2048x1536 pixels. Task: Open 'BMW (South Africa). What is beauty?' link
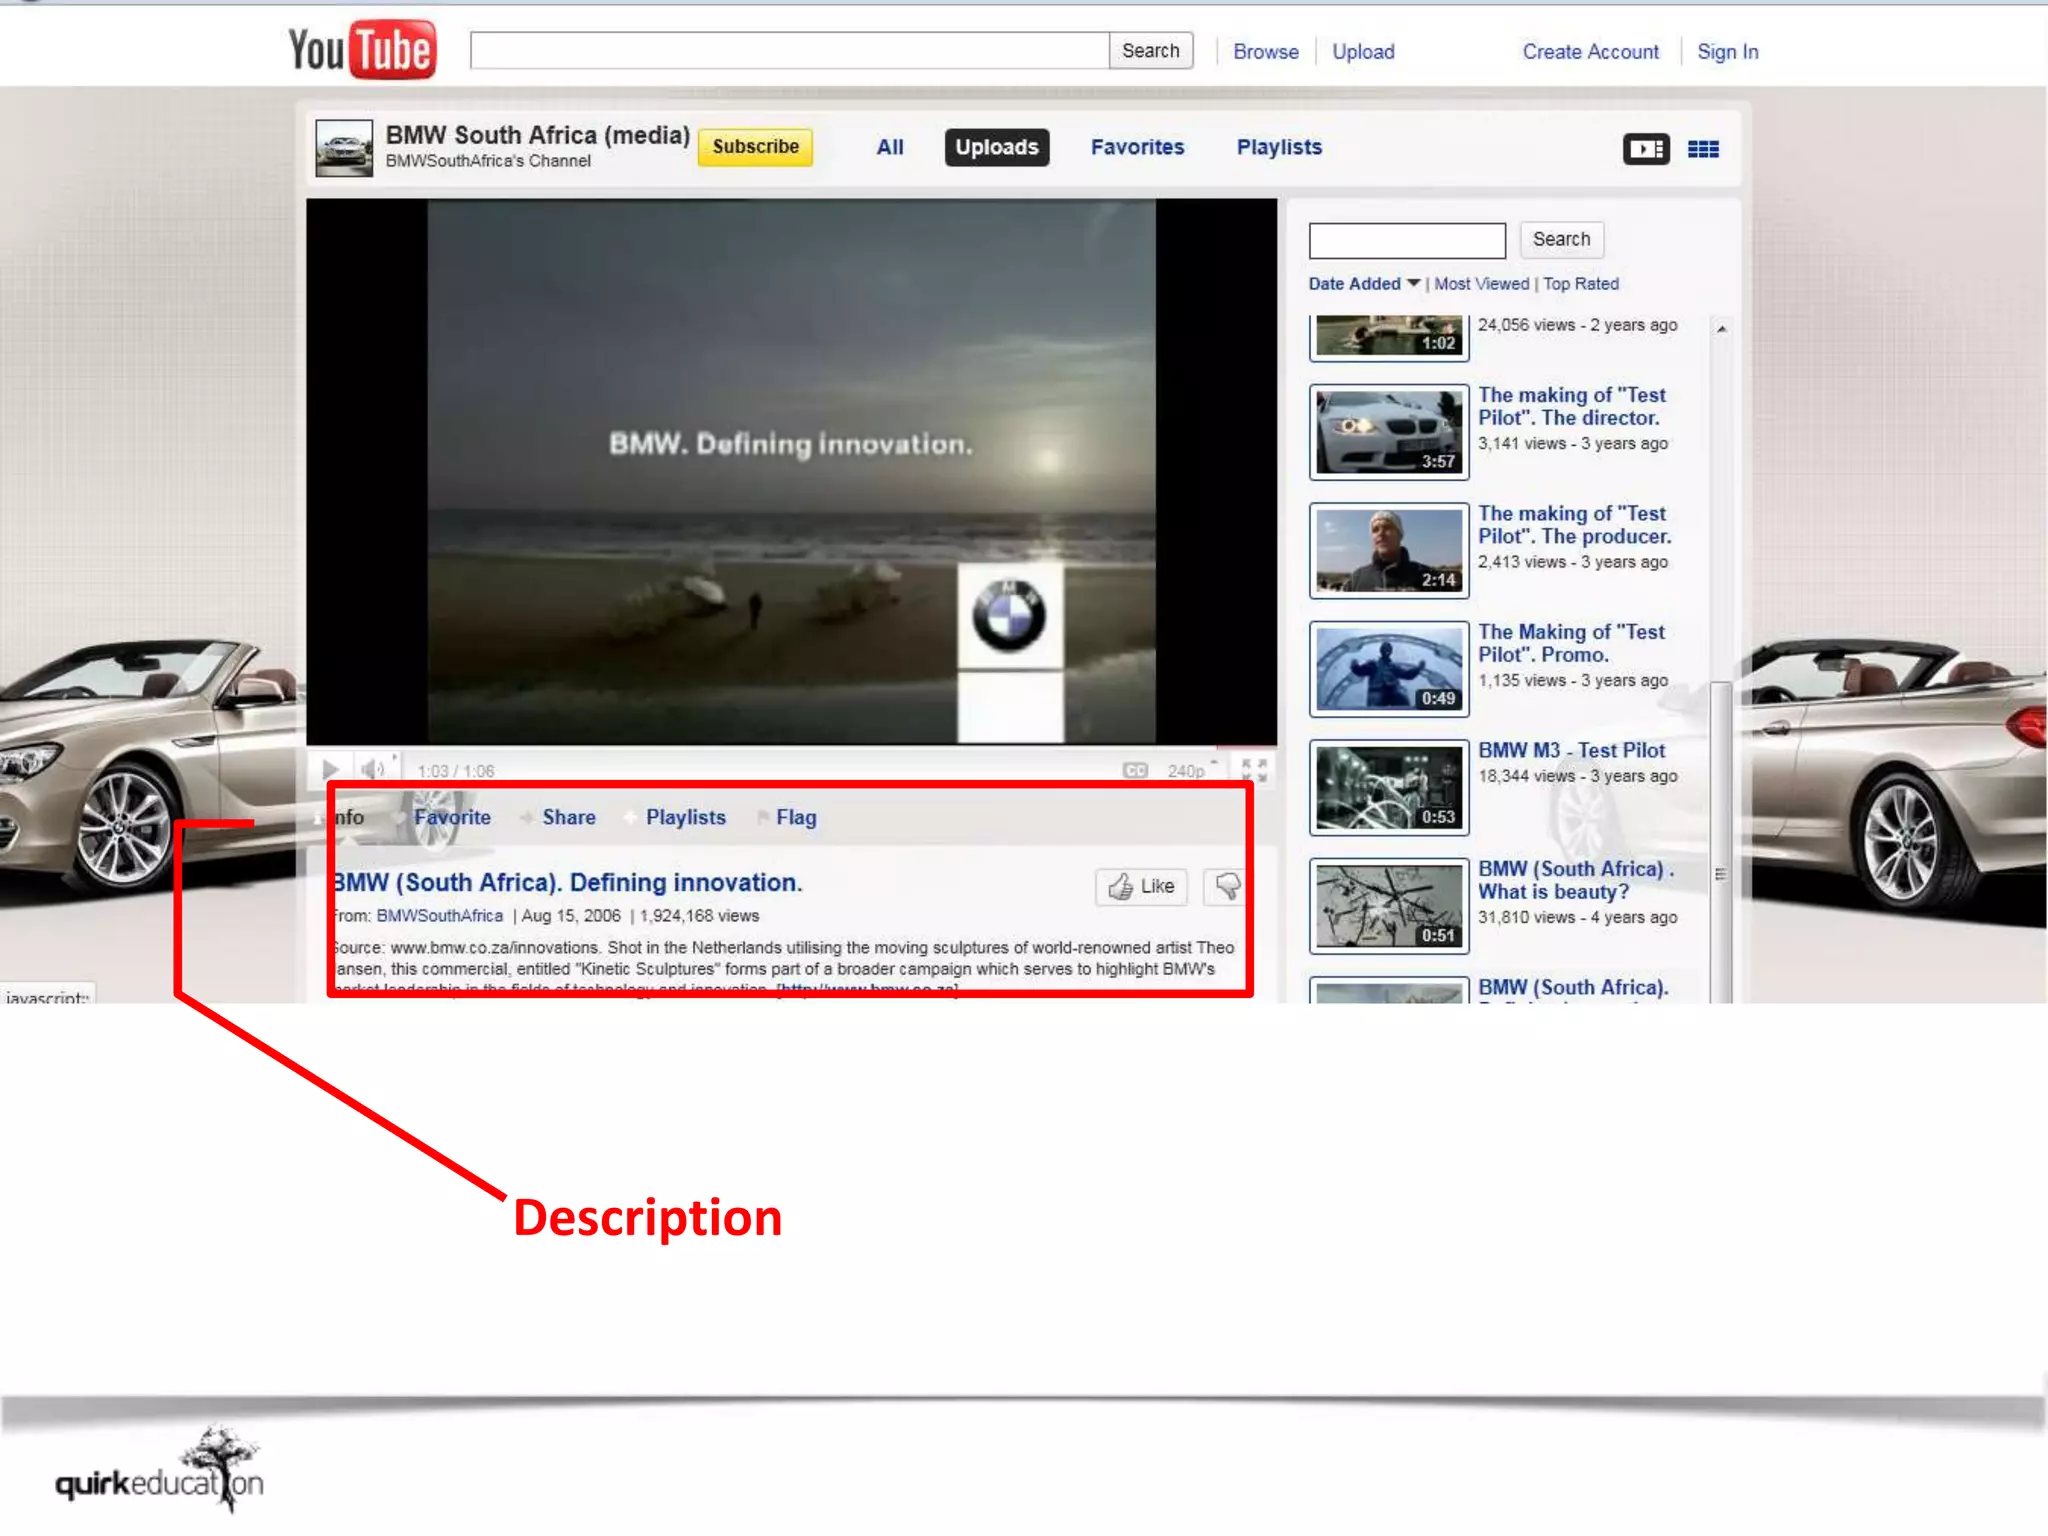click(1575, 880)
